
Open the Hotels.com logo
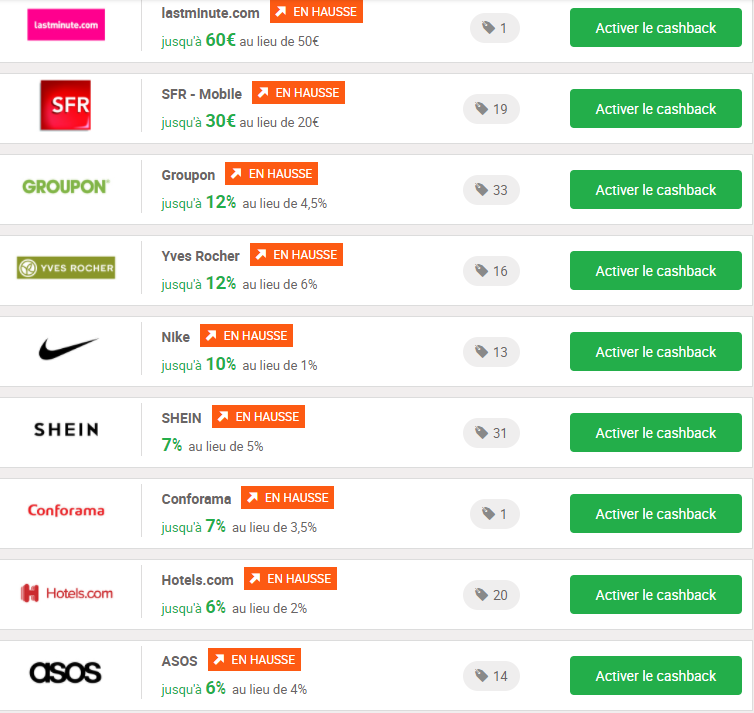pyautogui.click(x=66, y=593)
